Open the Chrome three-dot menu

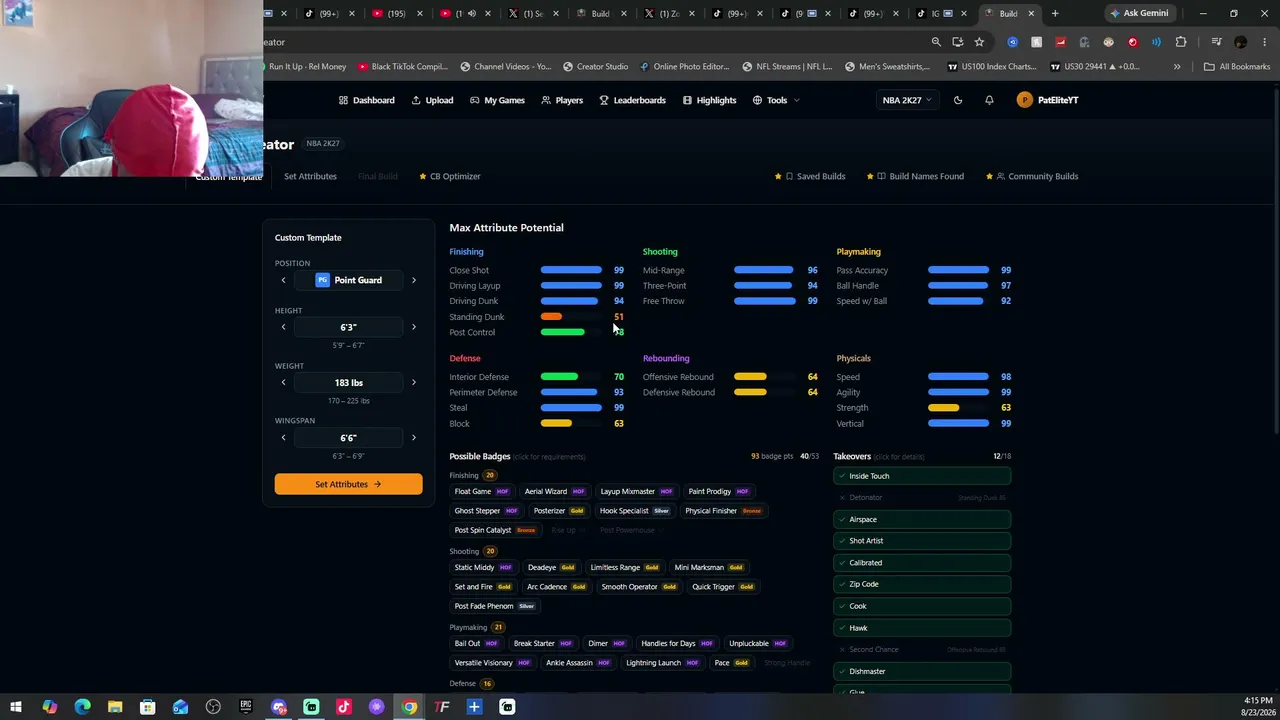pyautogui.click(x=1264, y=42)
